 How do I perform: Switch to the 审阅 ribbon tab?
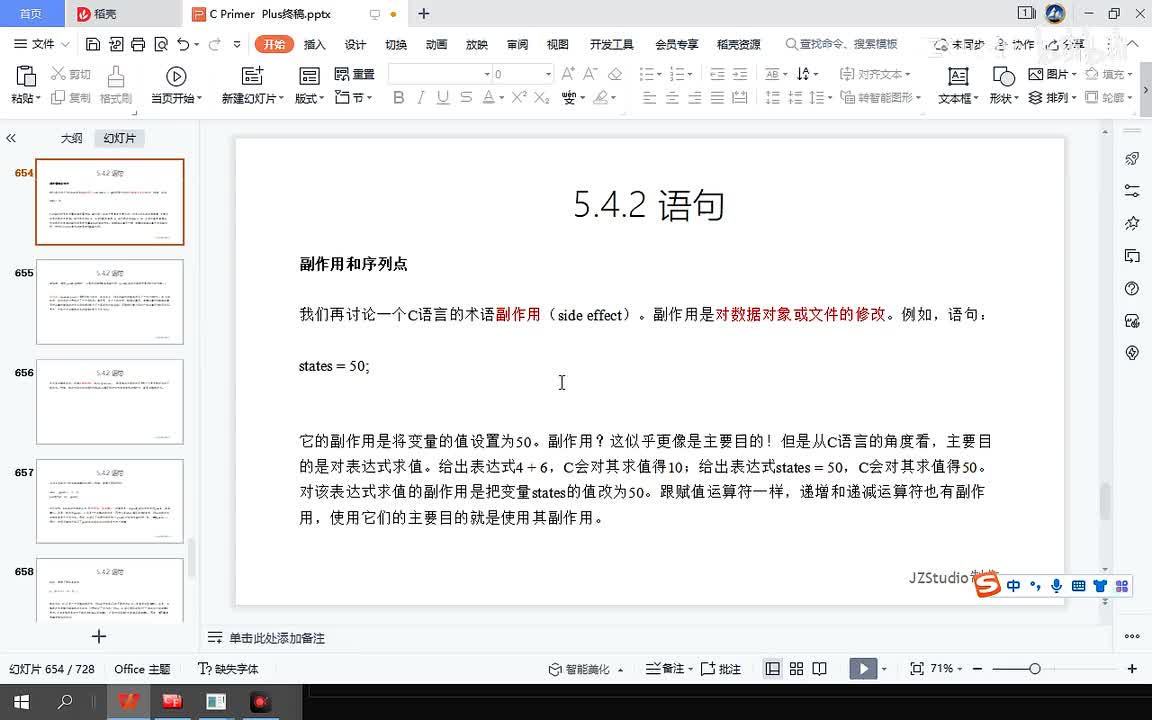tap(517, 44)
